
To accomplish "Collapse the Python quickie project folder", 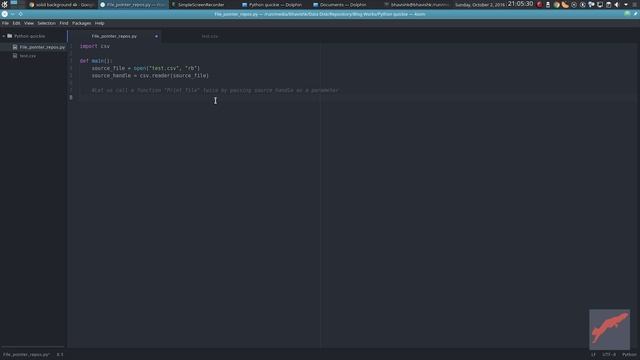I will pyautogui.click(x=4, y=36).
